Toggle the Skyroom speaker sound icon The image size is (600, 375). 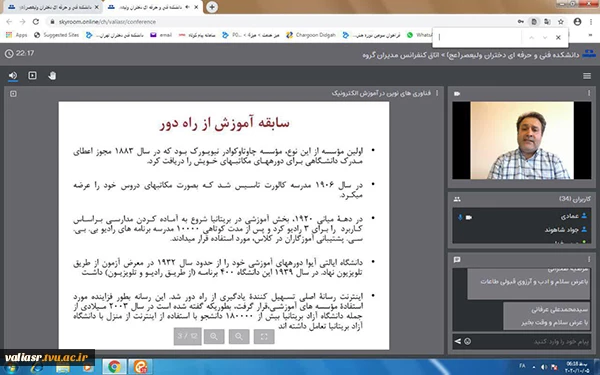(13, 76)
